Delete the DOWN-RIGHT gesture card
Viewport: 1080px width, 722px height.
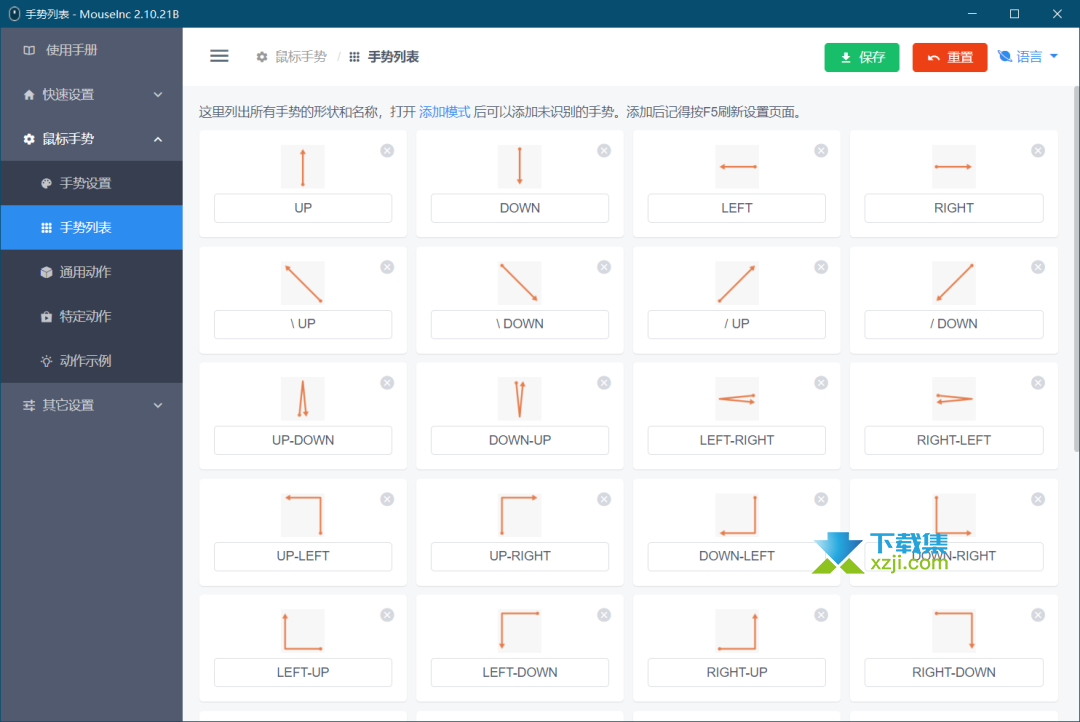1038,499
